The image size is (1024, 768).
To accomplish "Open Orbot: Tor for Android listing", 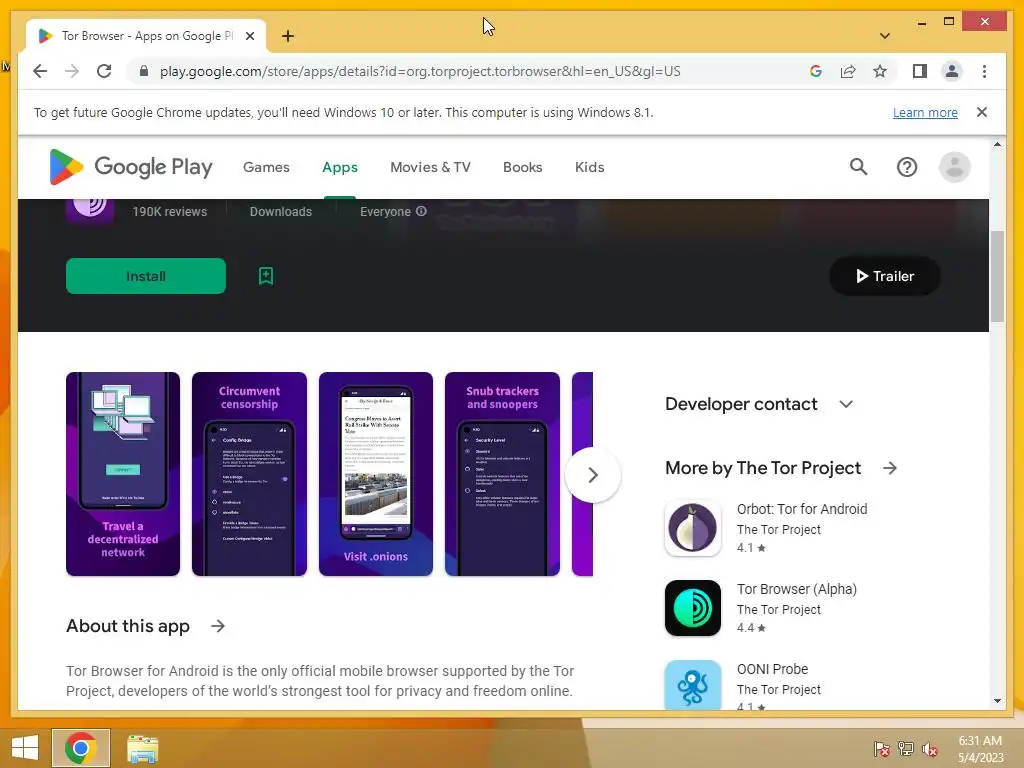I will tap(802, 509).
